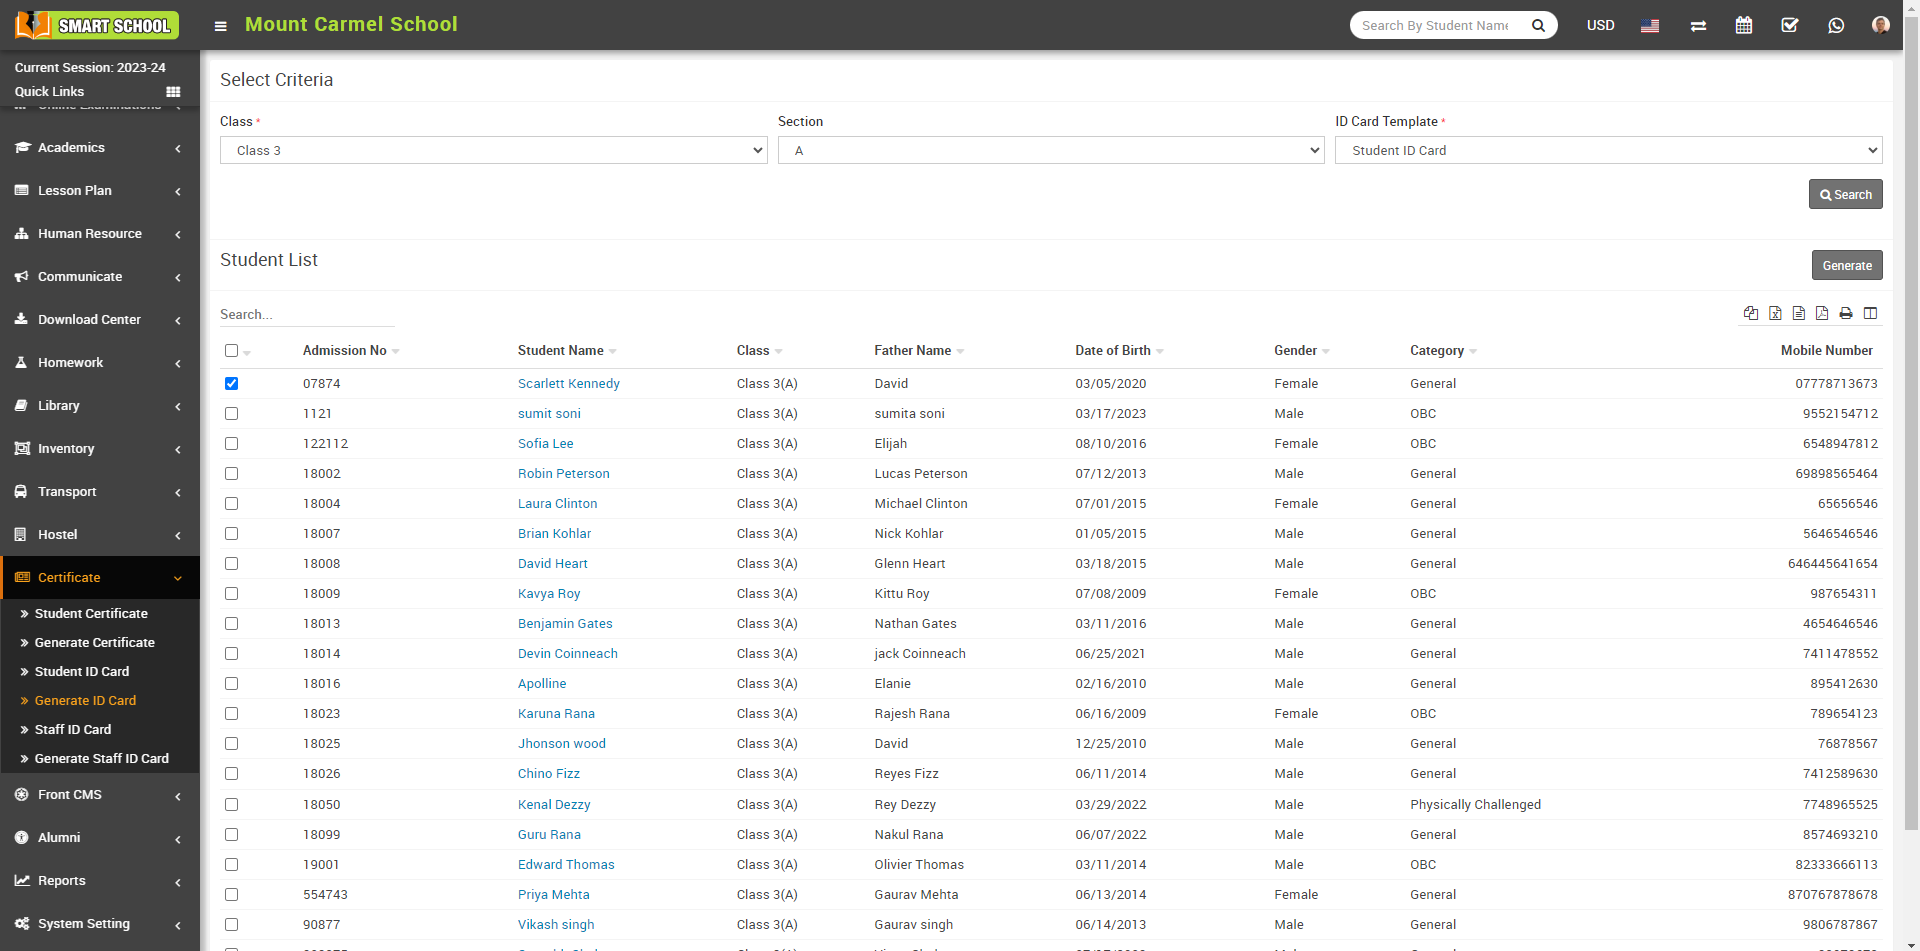Open the ID Card Template dropdown

[1608, 151]
